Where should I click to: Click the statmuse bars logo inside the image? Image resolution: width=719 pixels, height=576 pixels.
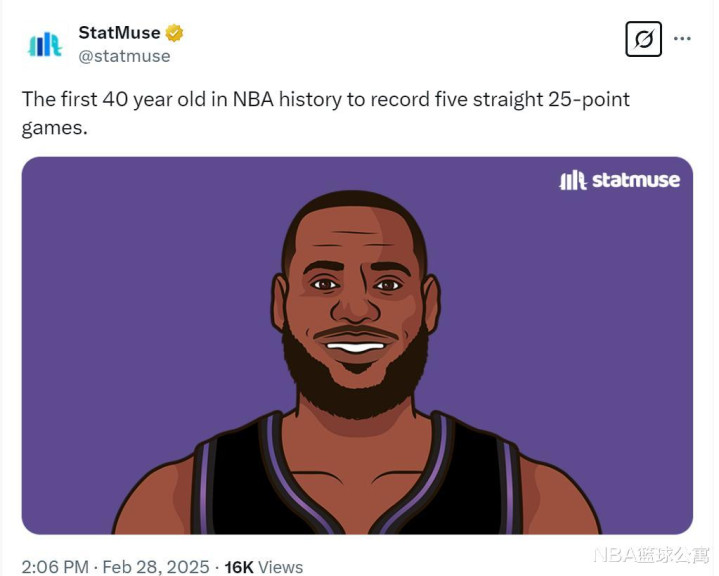tap(572, 180)
